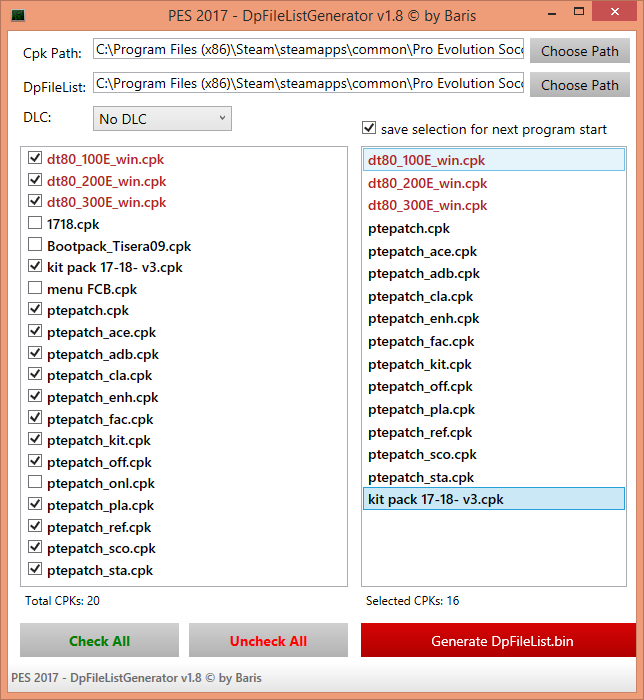The height and width of the screenshot is (700, 644).
Task: Select ptepatch_sco.cpk in right list
Action: [x=494, y=454]
